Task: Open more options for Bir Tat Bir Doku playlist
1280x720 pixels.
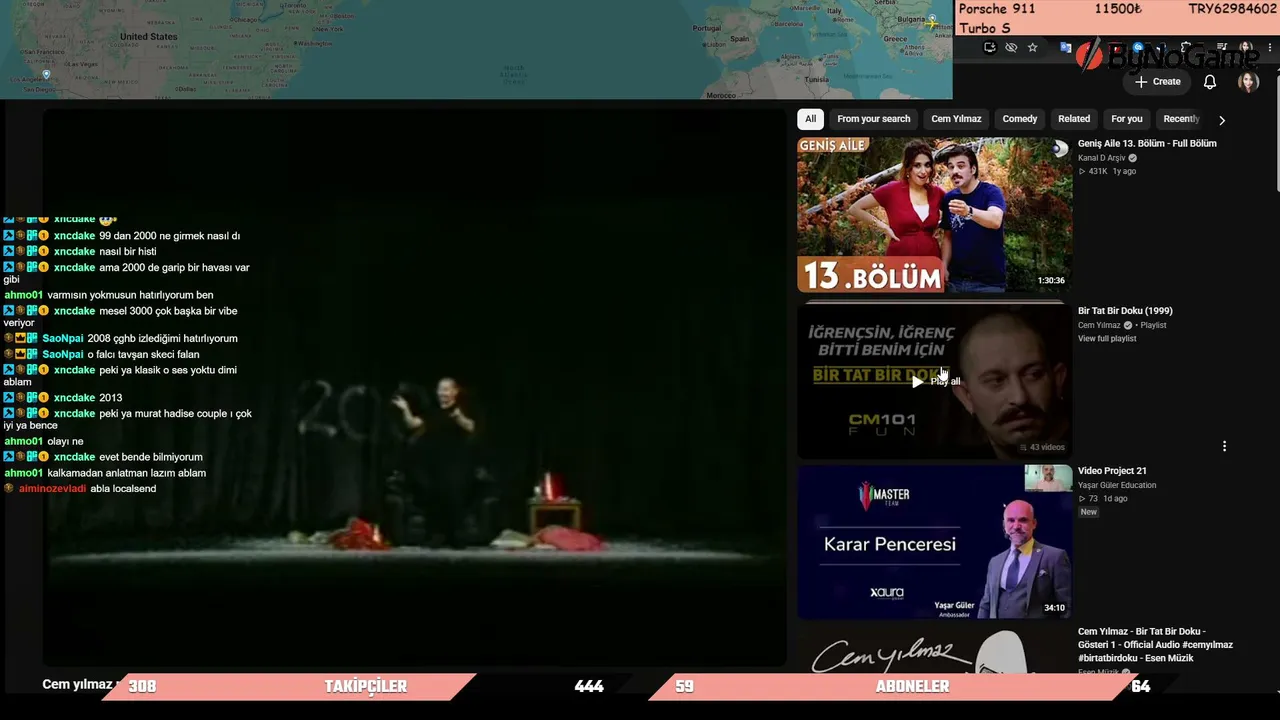Action: [1224, 446]
